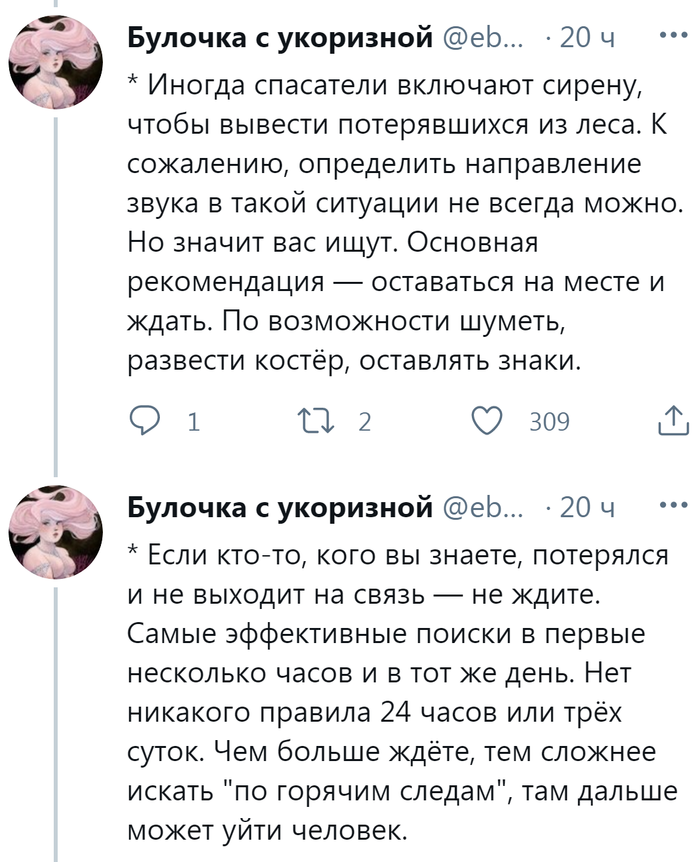Click the @eb... handle on the second tweet

click(482, 509)
